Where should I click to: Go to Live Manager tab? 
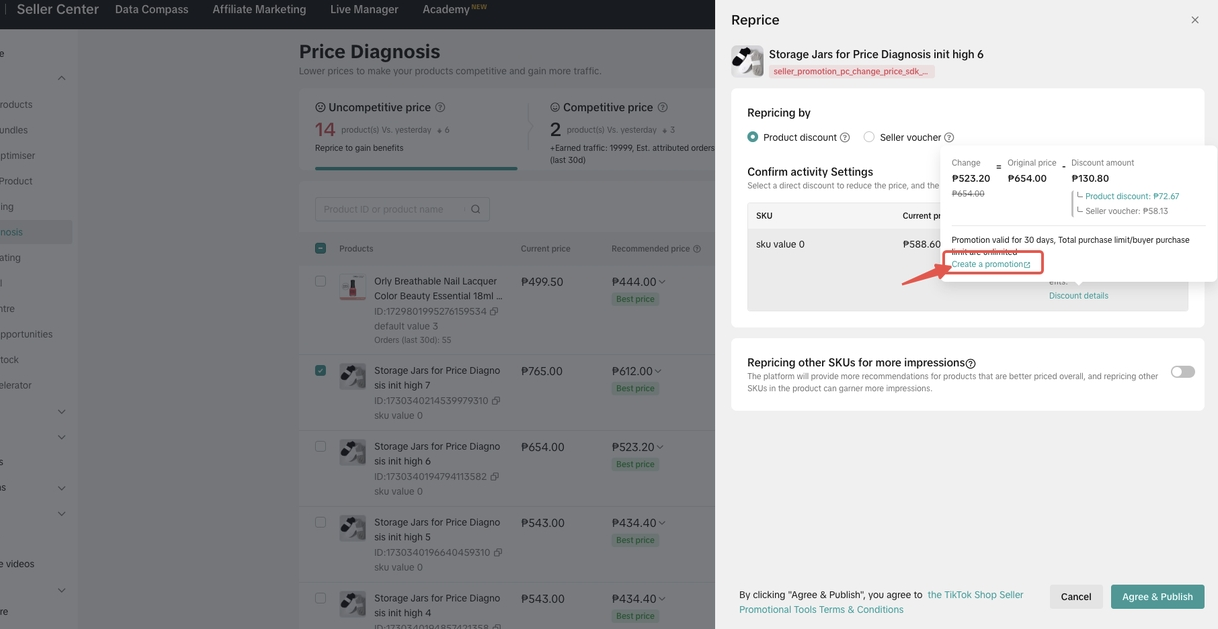364,10
